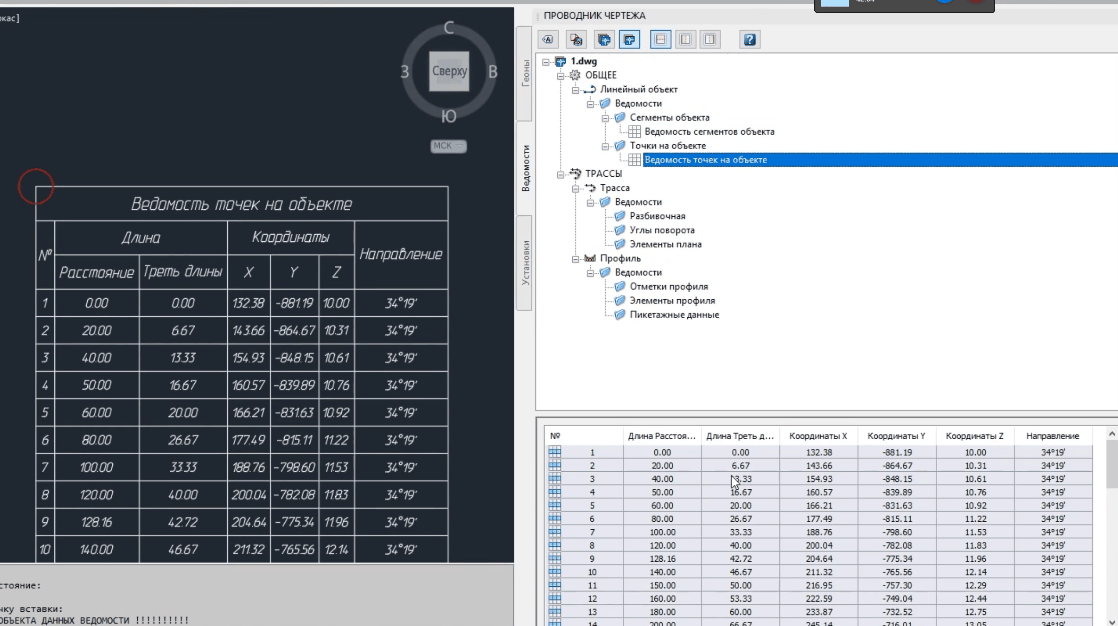
Task: Click the first toolbar icon in Проводник чертежа
Action: coord(549,40)
